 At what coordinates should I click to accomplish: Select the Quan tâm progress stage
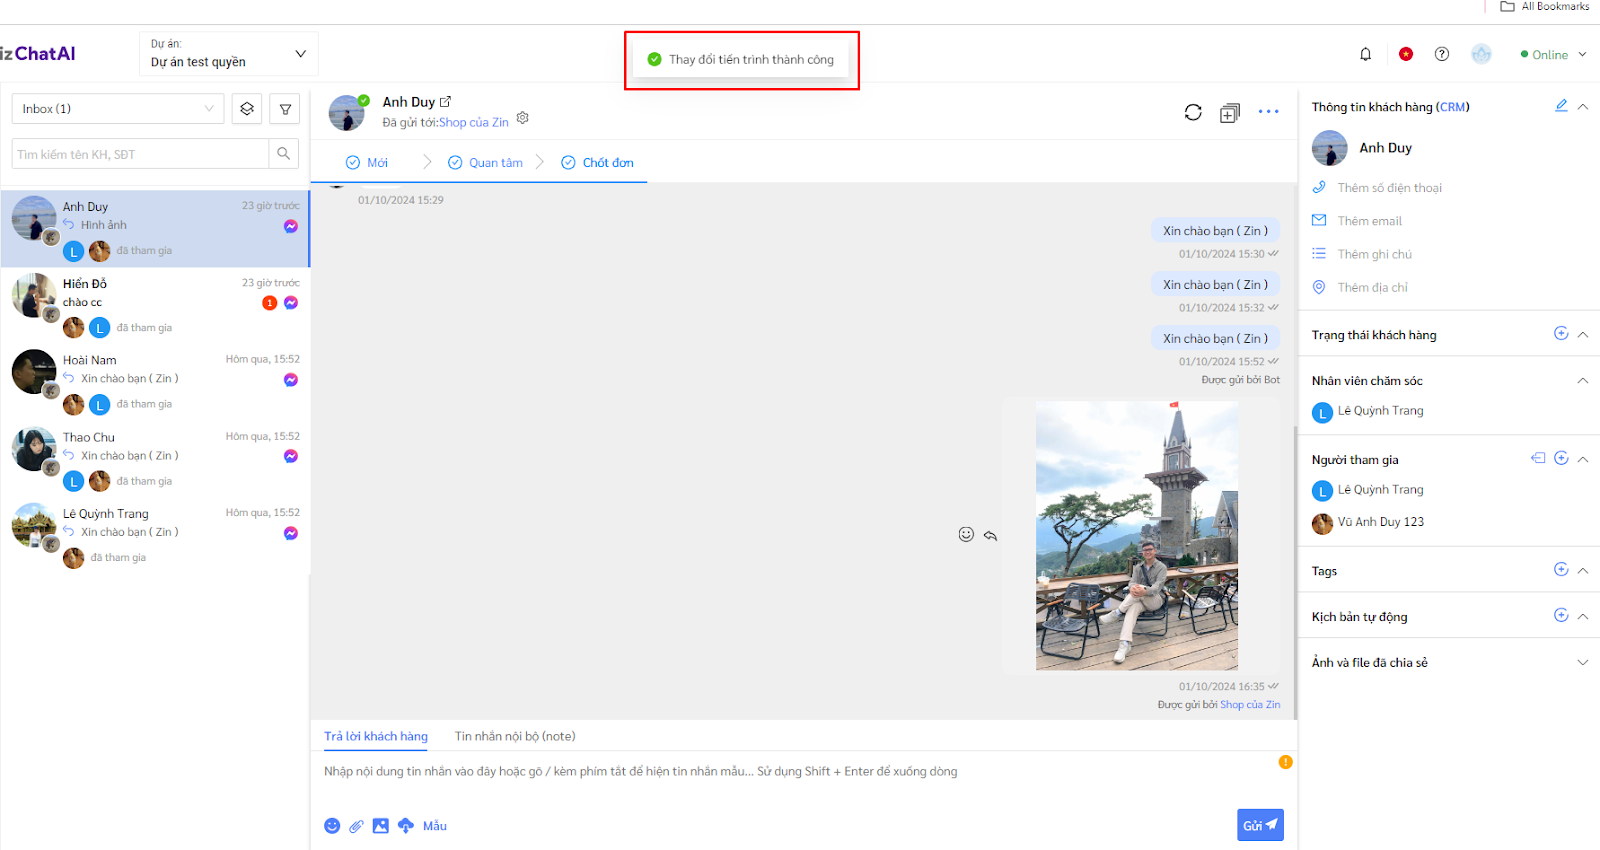coord(486,163)
